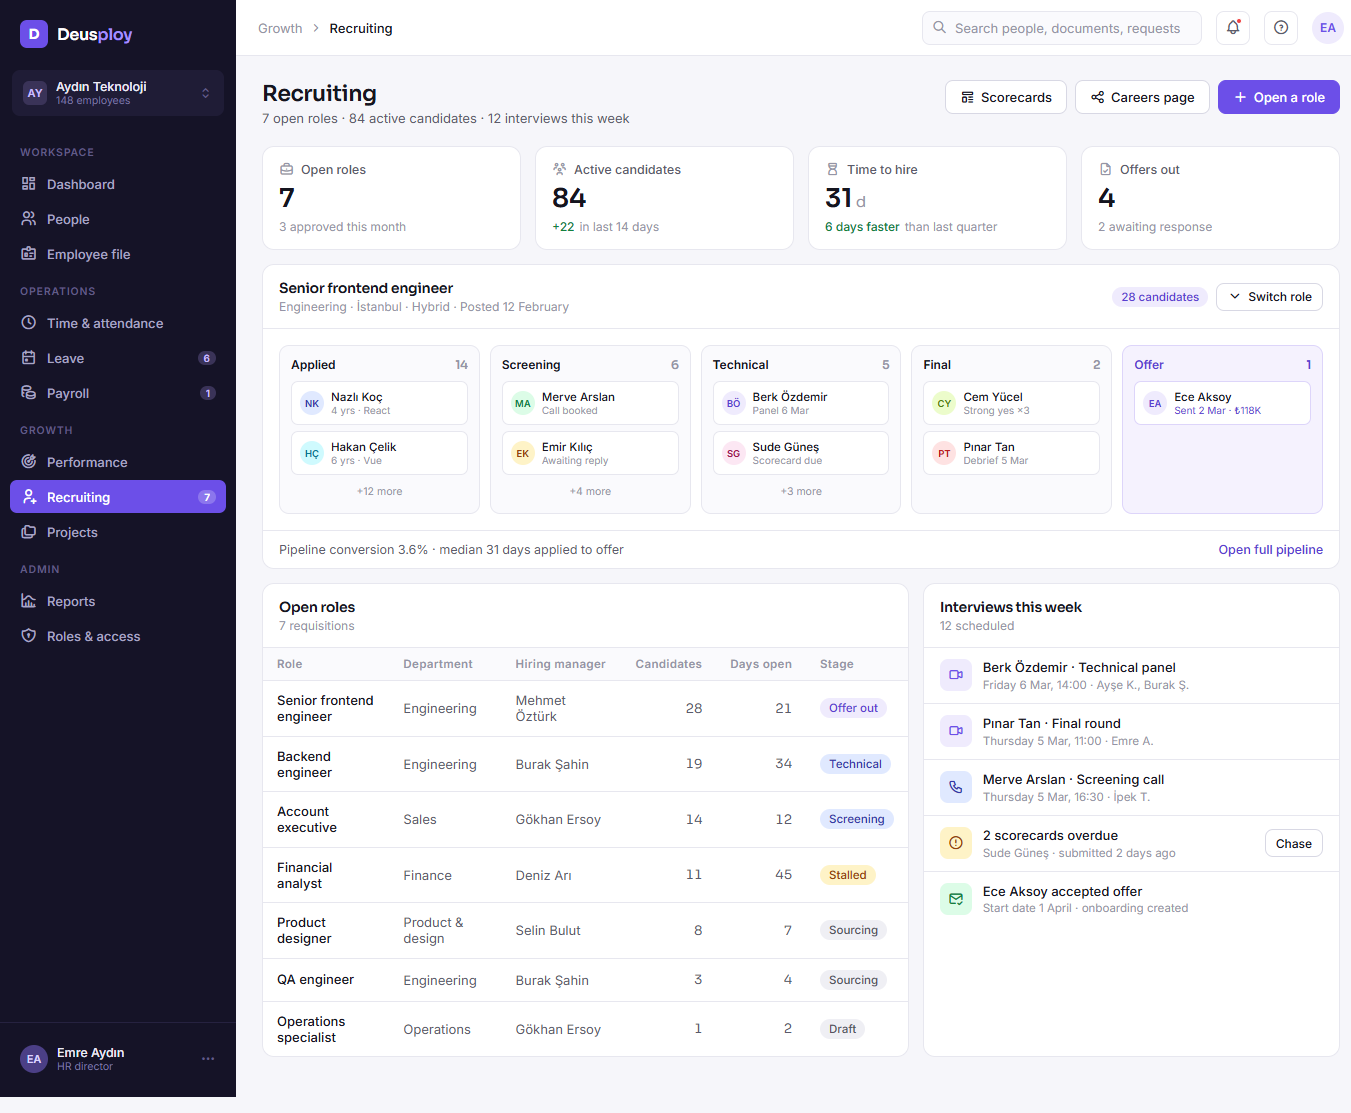Screen dimensions: 1351x1113
Task: Expand the Aydın Teknoloji workspace switcher
Action: (118, 93)
